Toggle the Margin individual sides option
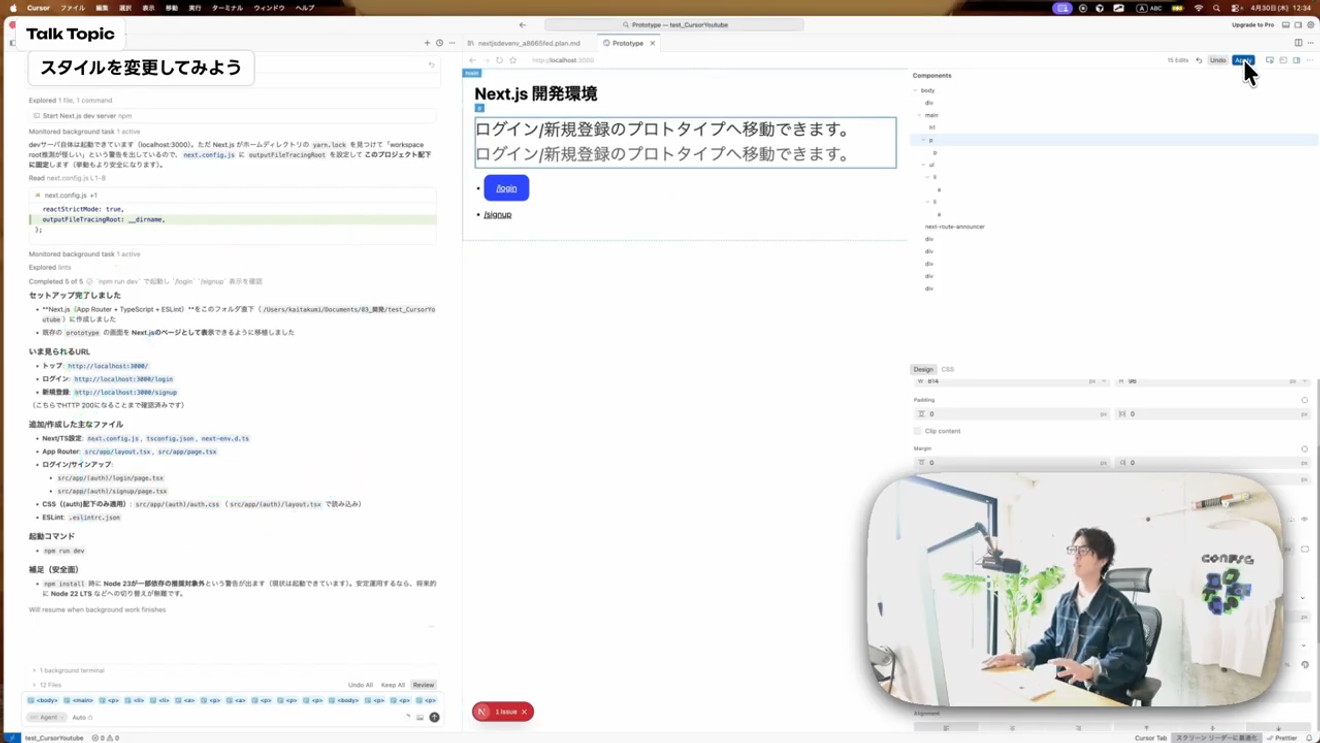Image resolution: width=1320 pixels, height=743 pixels. tap(1304, 449)
